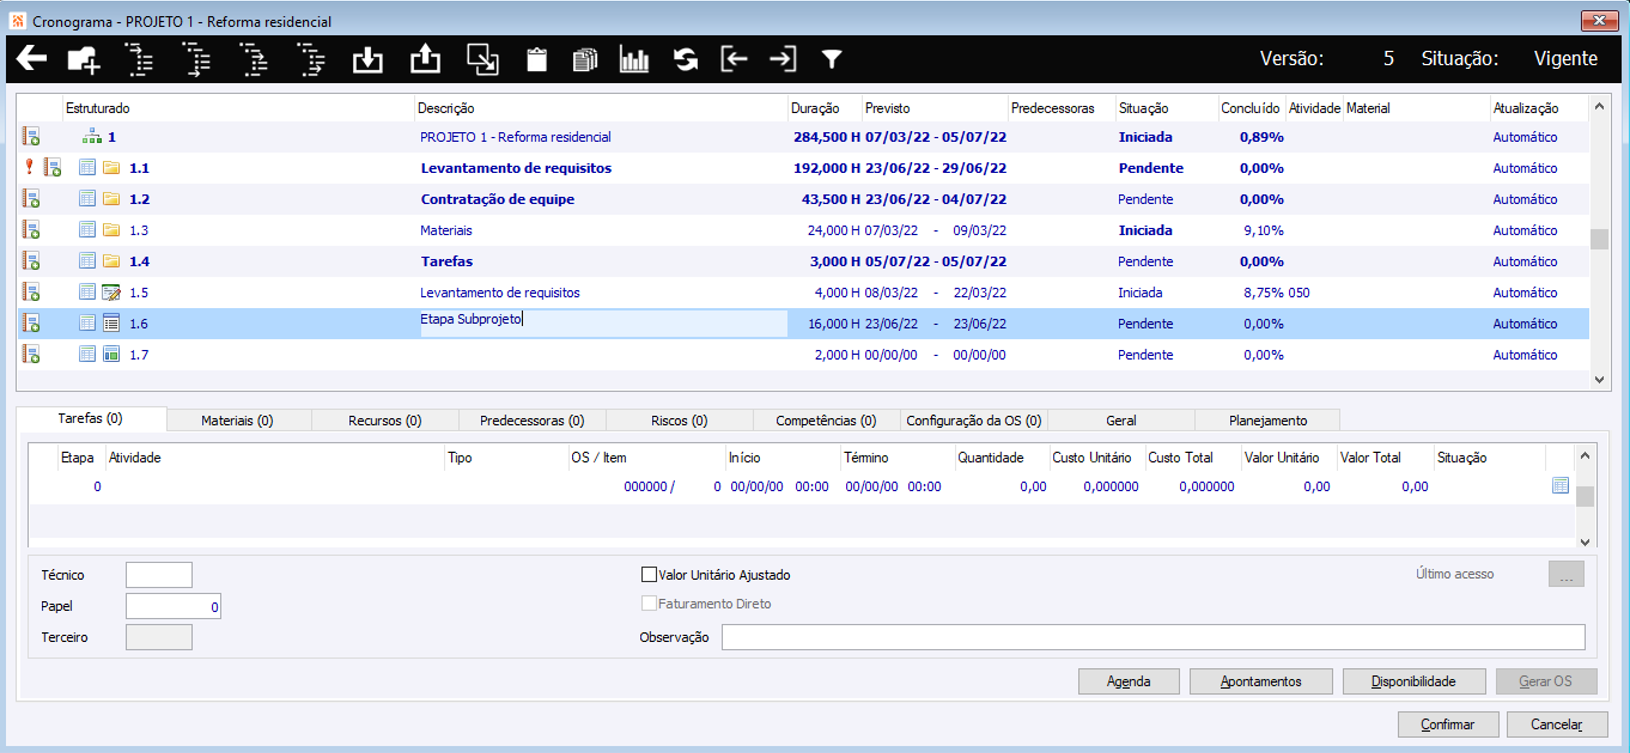The width and height of the screenshot is (1630, 753).
Task: Click the 9,10% concluded value
Action: coord(1263,230)
